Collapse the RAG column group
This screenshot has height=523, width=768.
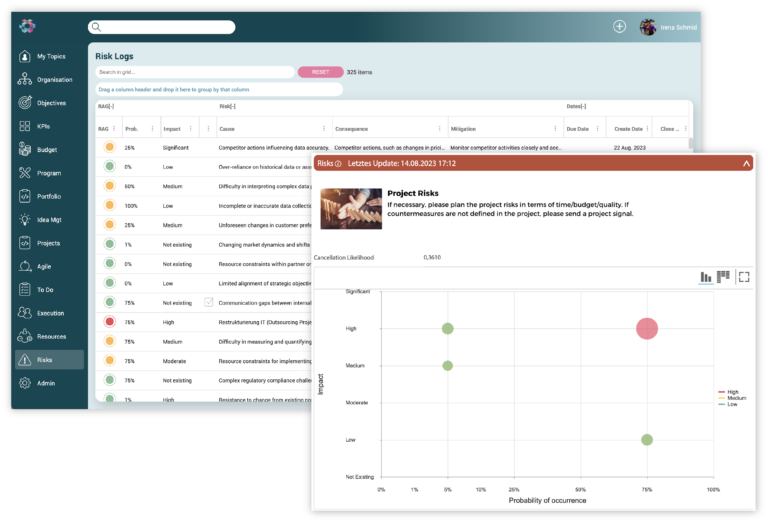105,106
